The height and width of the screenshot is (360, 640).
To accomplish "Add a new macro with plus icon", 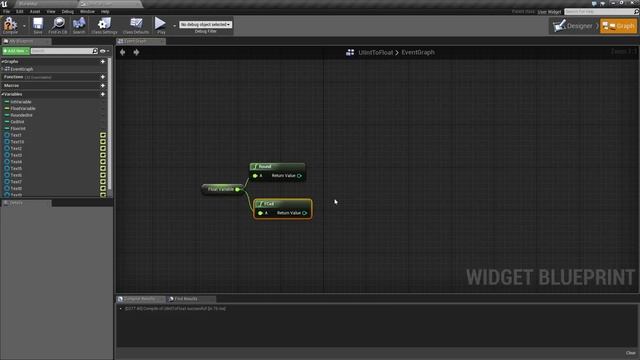I will coord(103,86).
